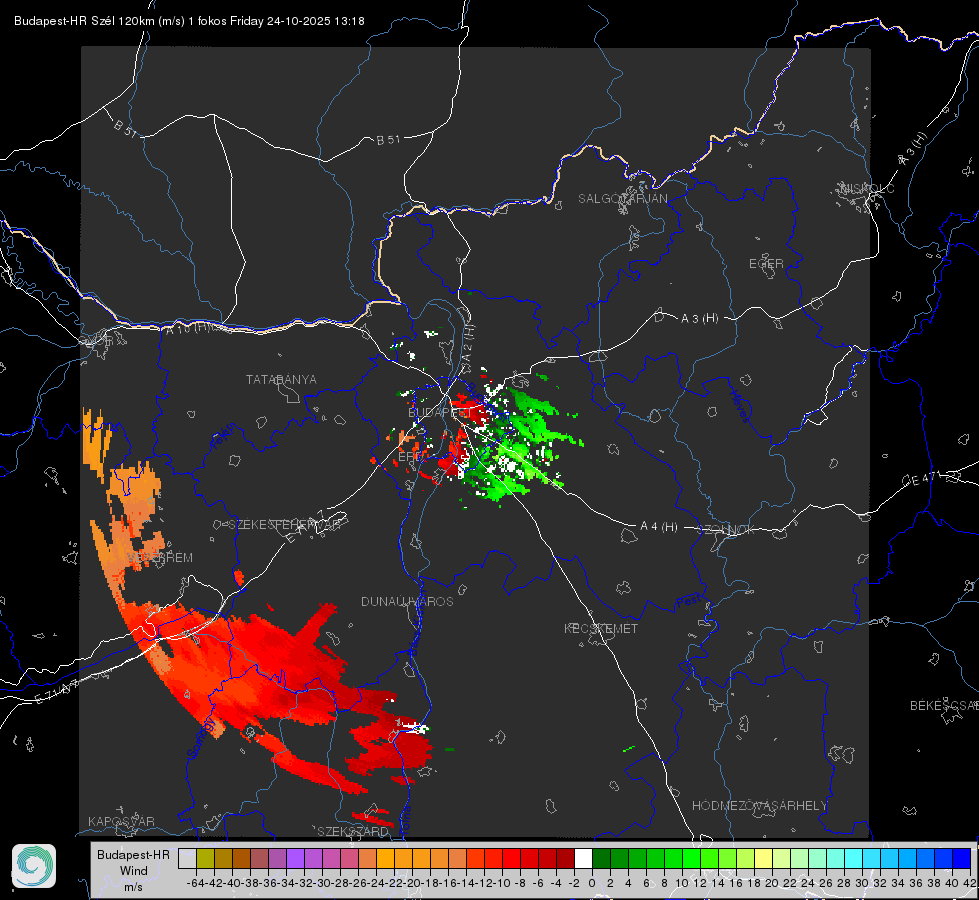This screenshot has height=900, width=979.
Task: Click the BUDAPEST city label on the map
Action: coord(439,413)
